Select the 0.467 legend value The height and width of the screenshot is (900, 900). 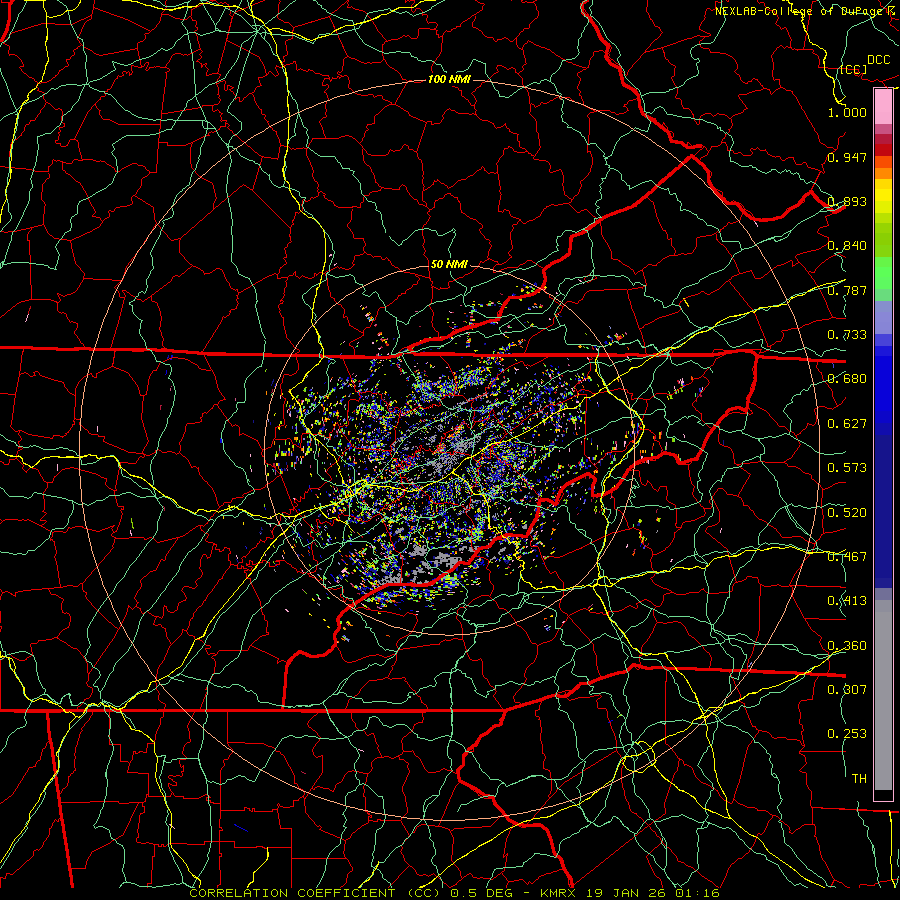[847, 557]
